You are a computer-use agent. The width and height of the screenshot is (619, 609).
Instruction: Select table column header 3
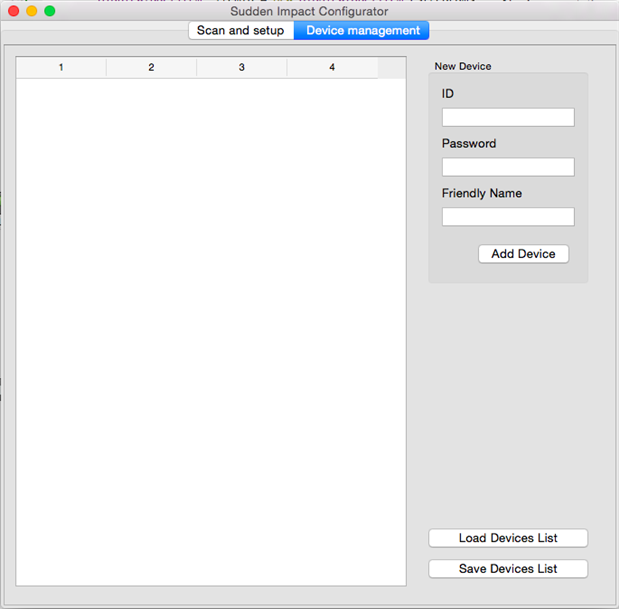(242, 67)
